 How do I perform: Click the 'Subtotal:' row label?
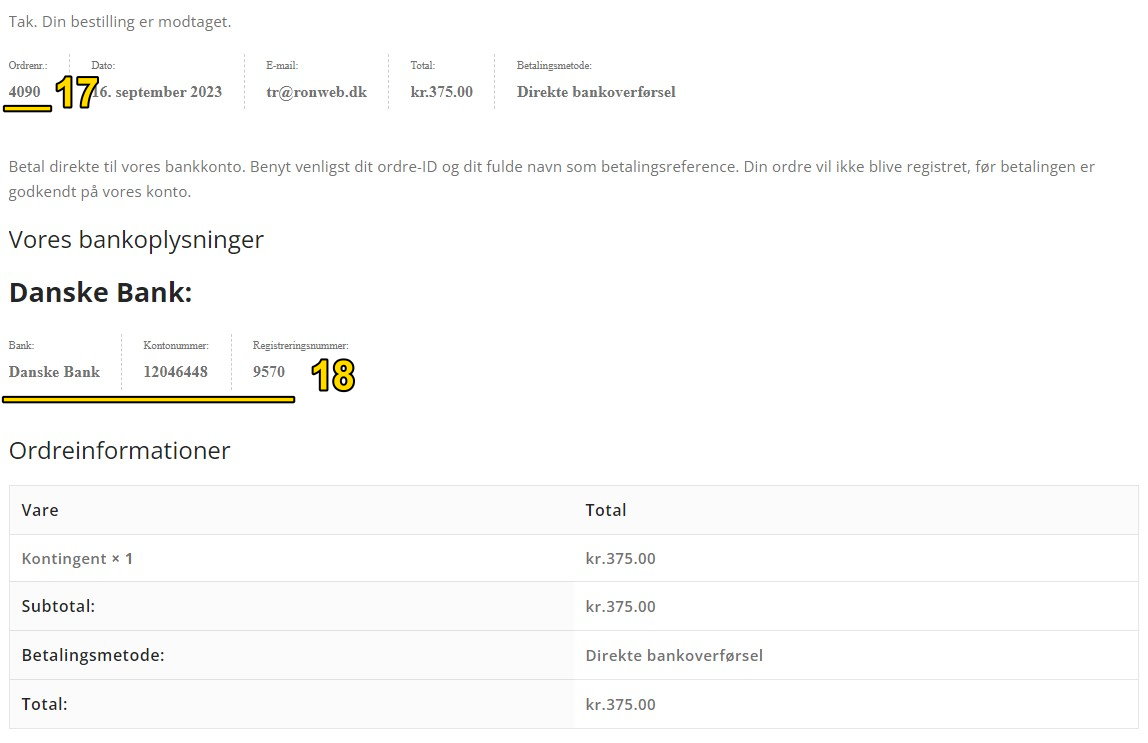click(58, 606)
